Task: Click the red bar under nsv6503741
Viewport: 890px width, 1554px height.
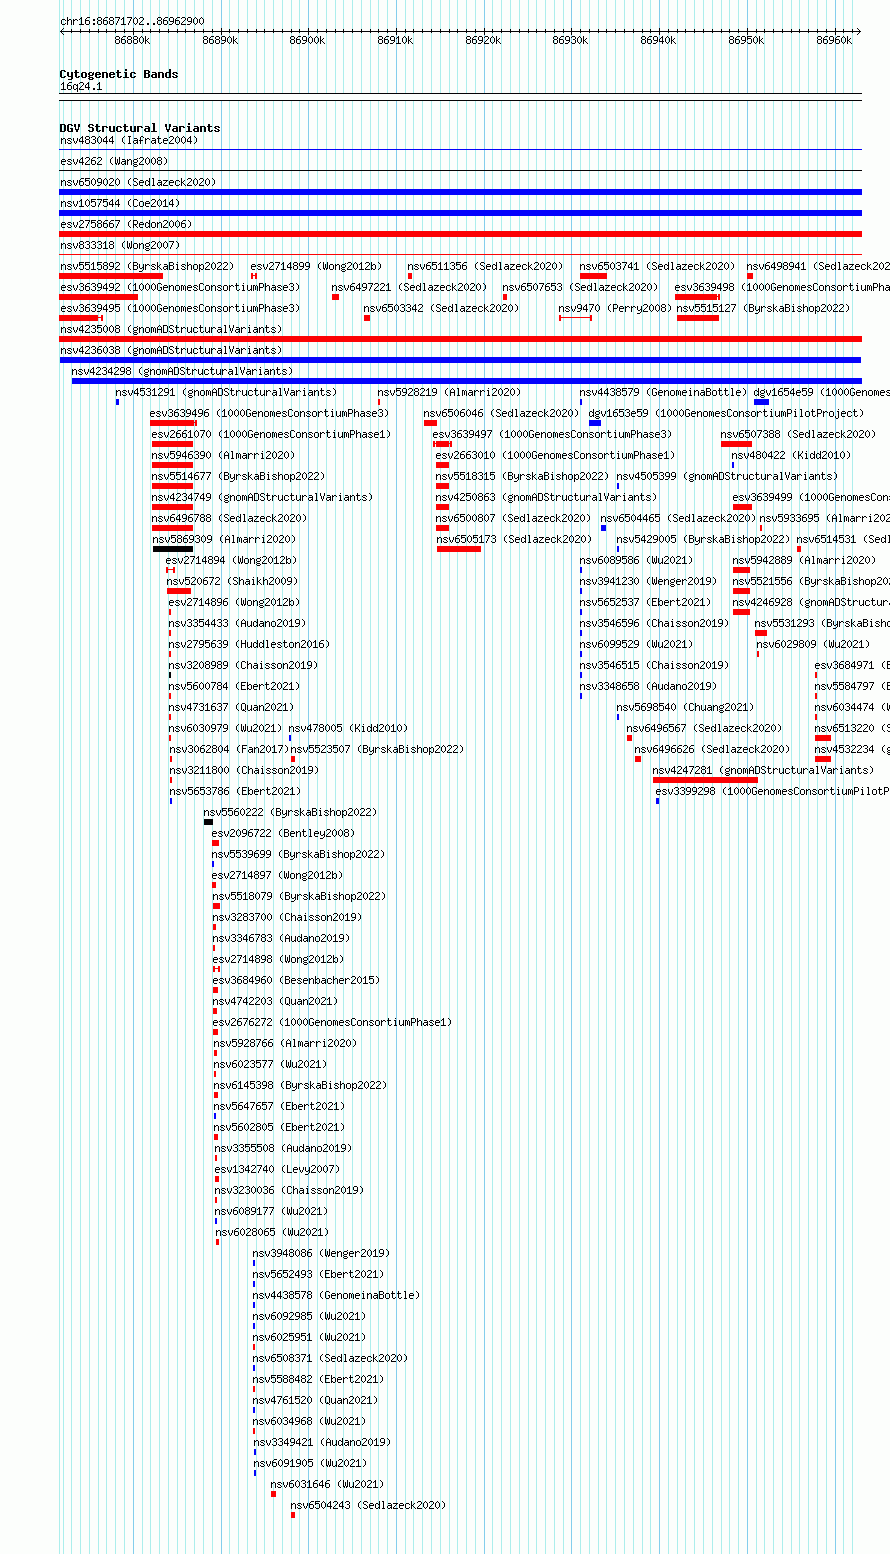Action: tap(593, 276)
